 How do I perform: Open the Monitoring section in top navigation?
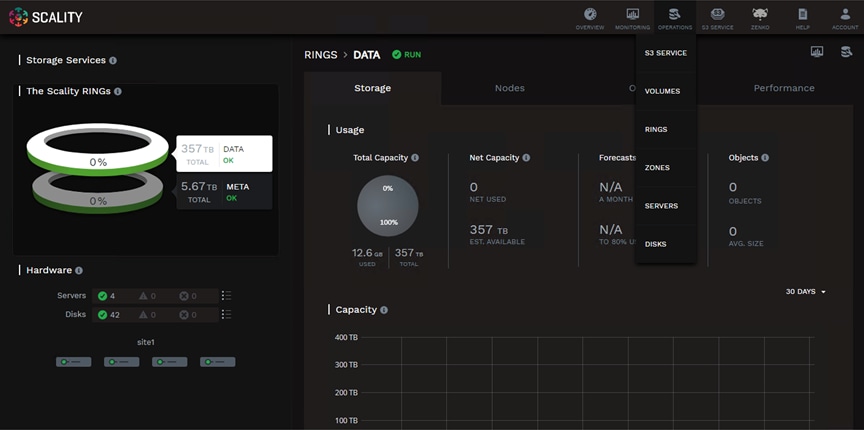pos(633,18)
